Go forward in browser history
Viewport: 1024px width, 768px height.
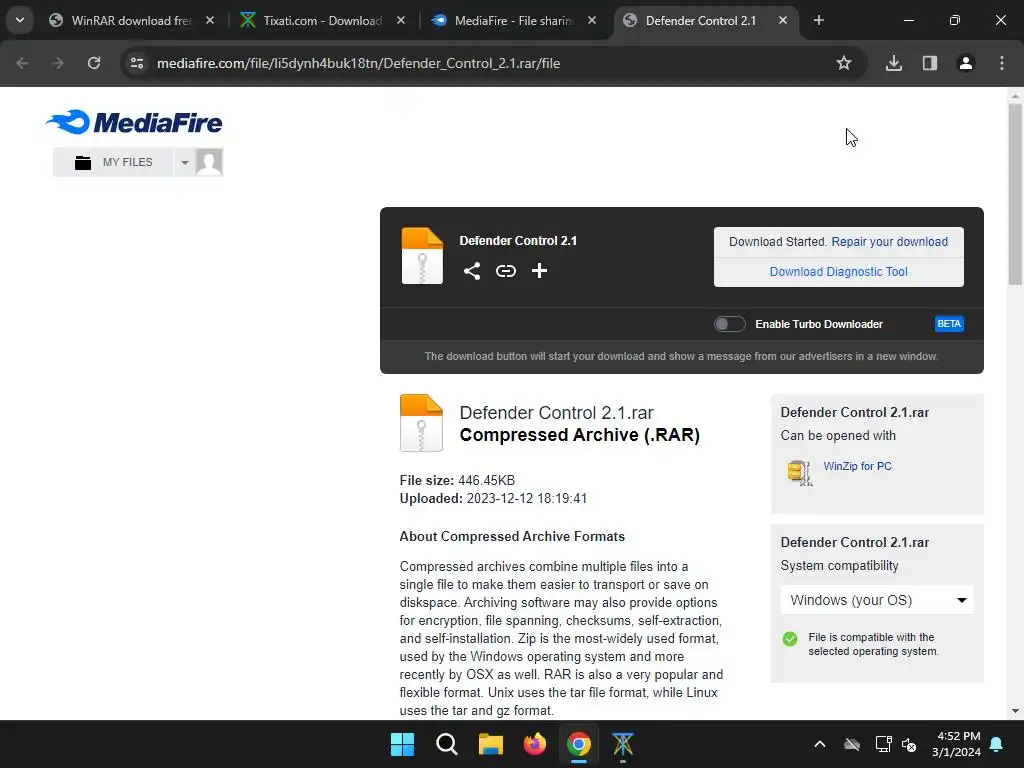[x=58, y=63]
